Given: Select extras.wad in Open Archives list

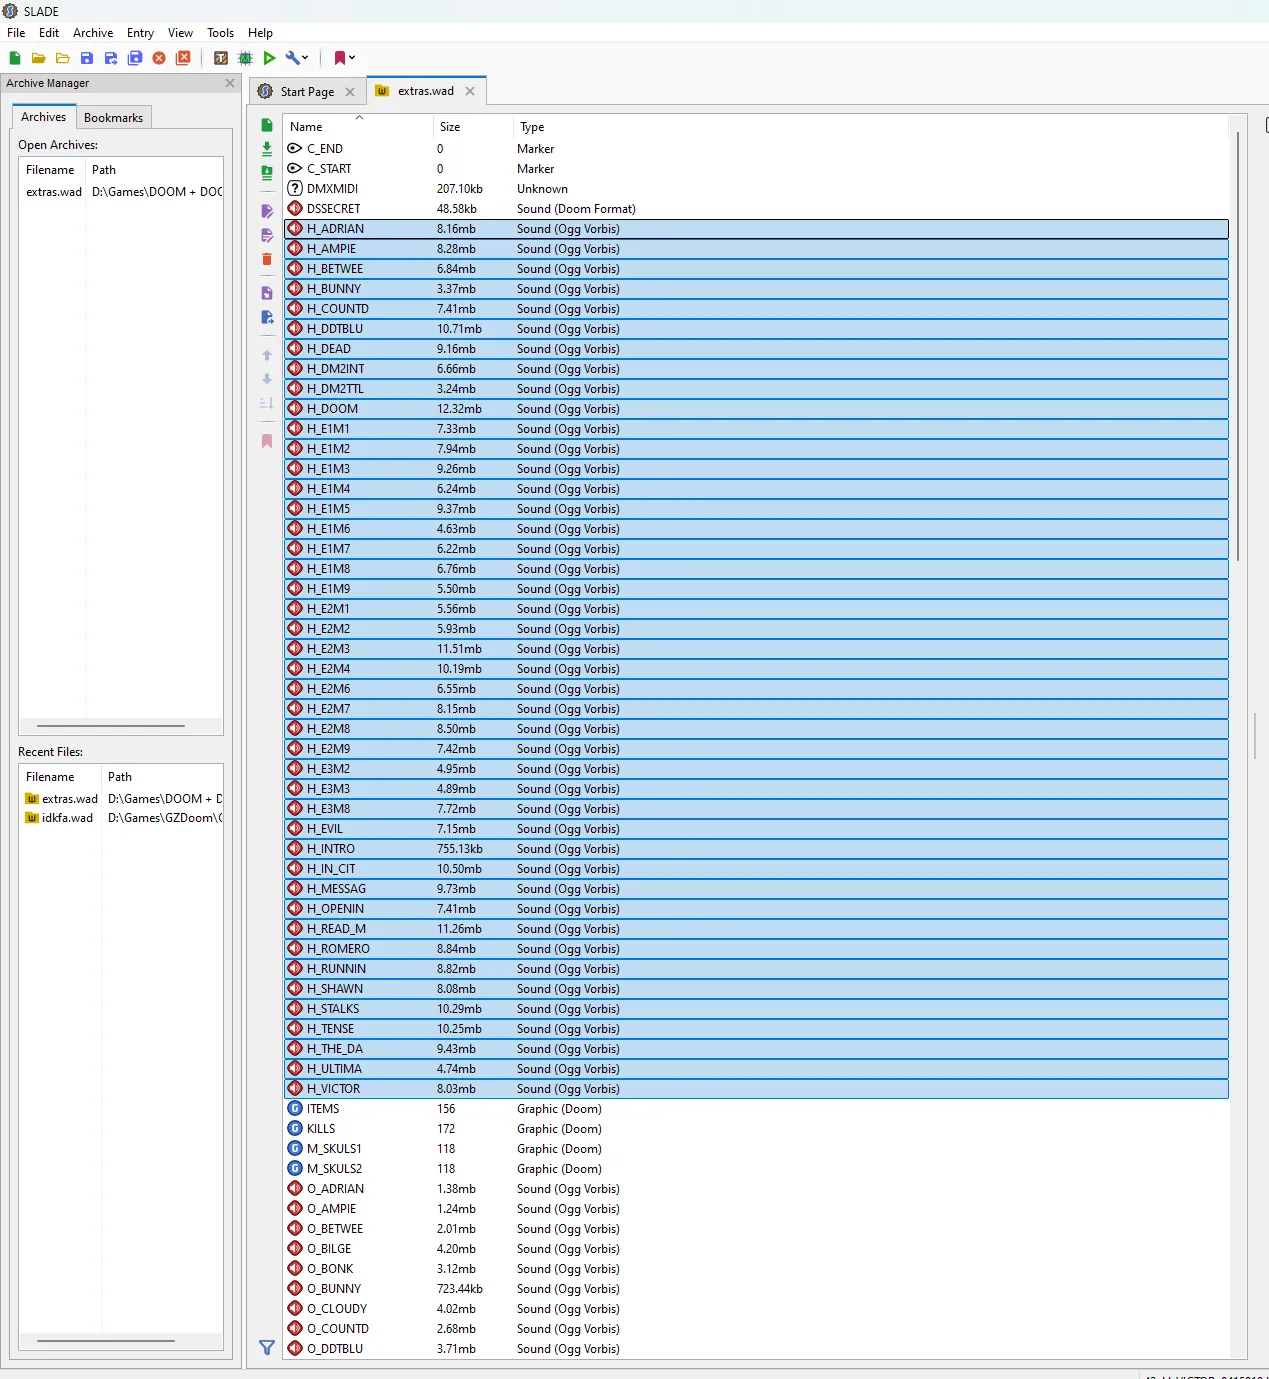Looking at the screenshot, I should click(54, 192).
